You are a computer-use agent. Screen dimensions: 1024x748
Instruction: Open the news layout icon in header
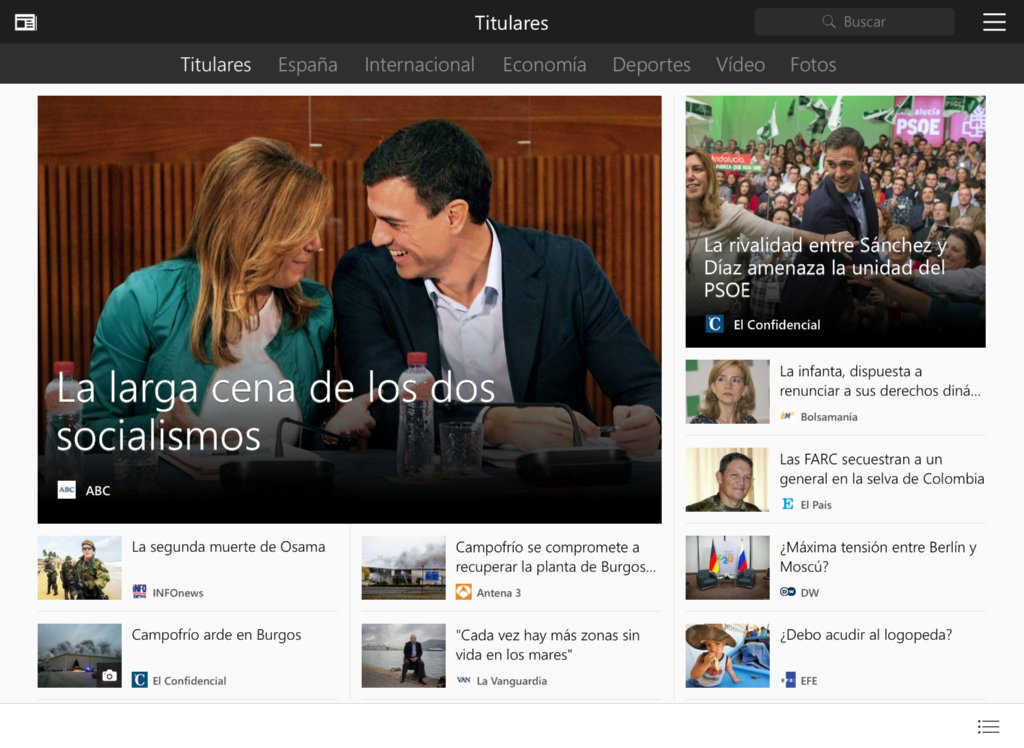[x=25, y=23]
